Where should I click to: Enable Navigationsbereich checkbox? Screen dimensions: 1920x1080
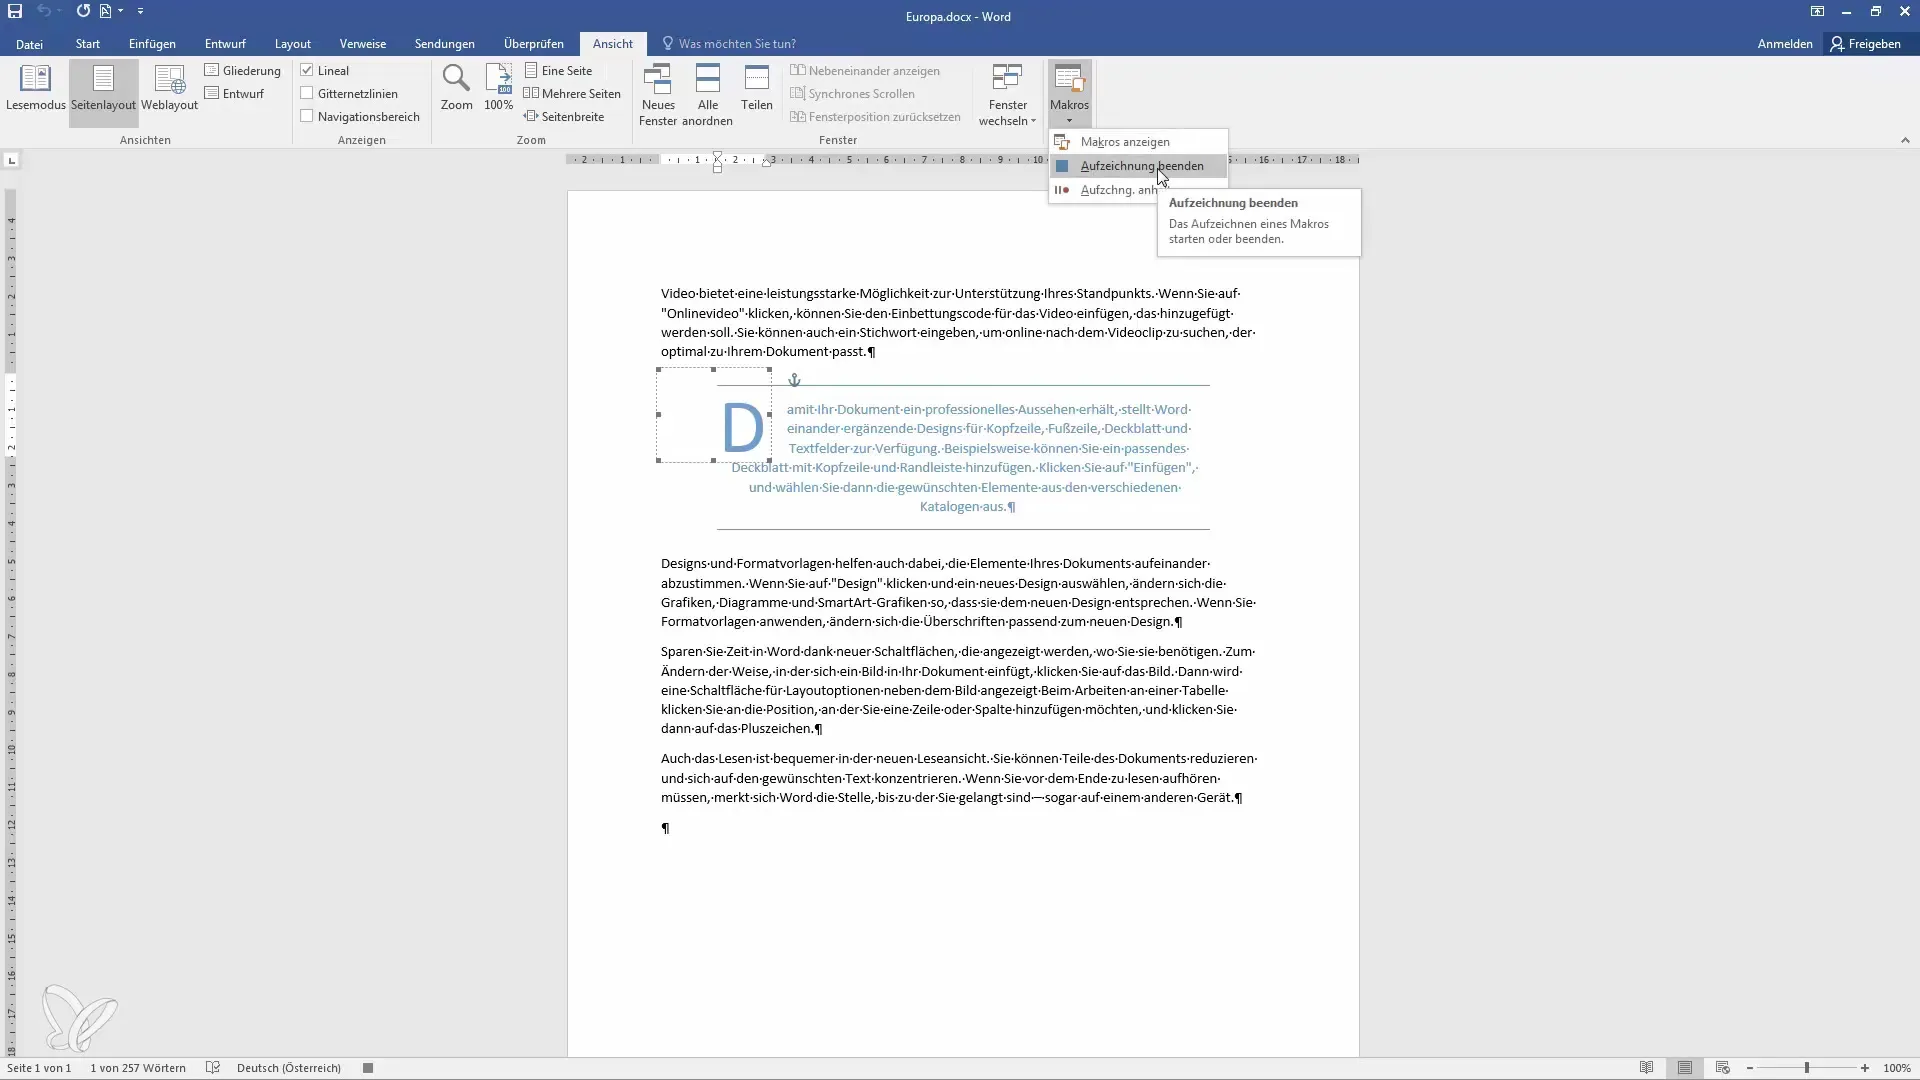point(307,117)
